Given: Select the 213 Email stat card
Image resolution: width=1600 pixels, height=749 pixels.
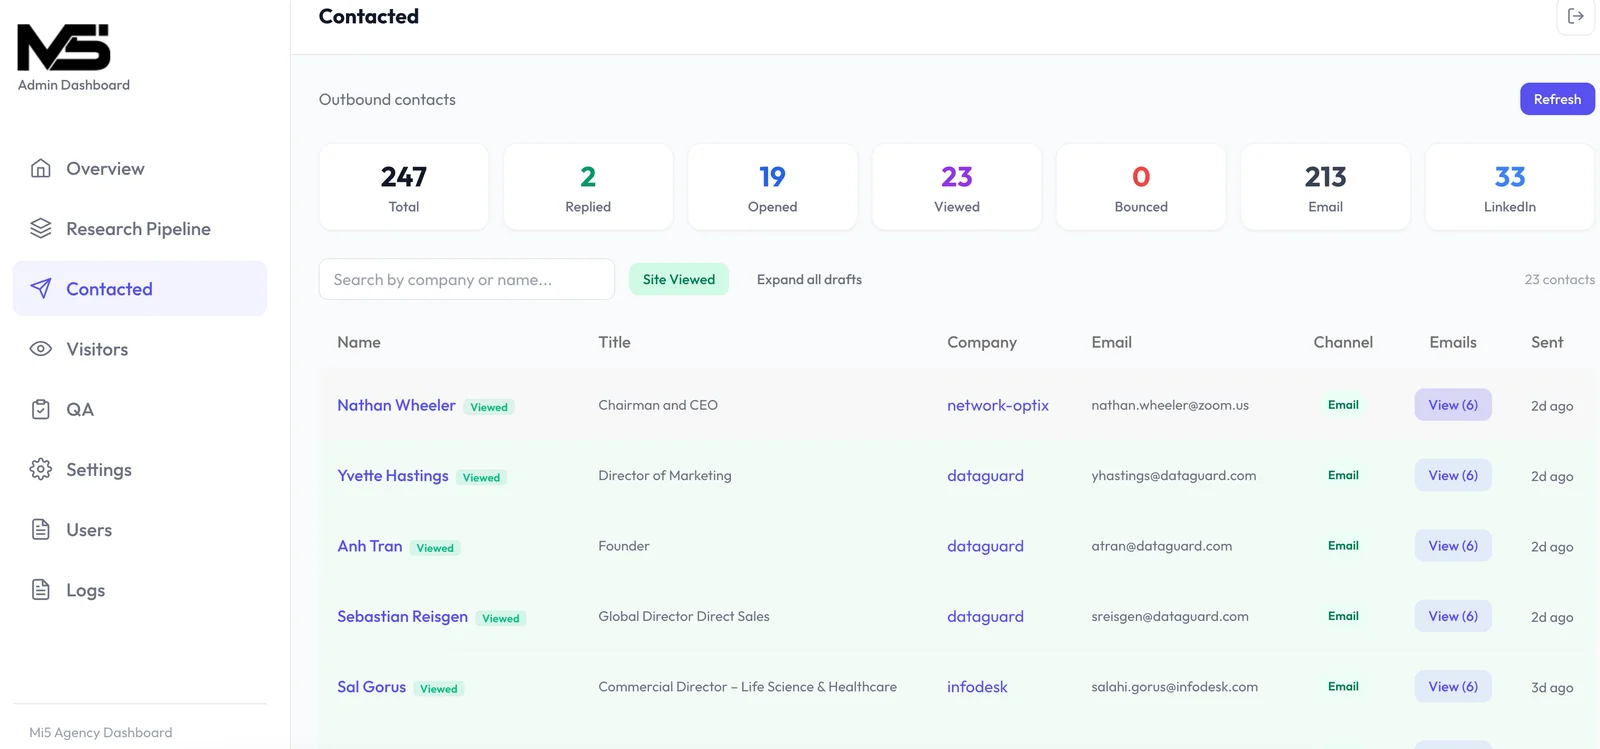Looking at the screenshot, I should (1325, 187).
